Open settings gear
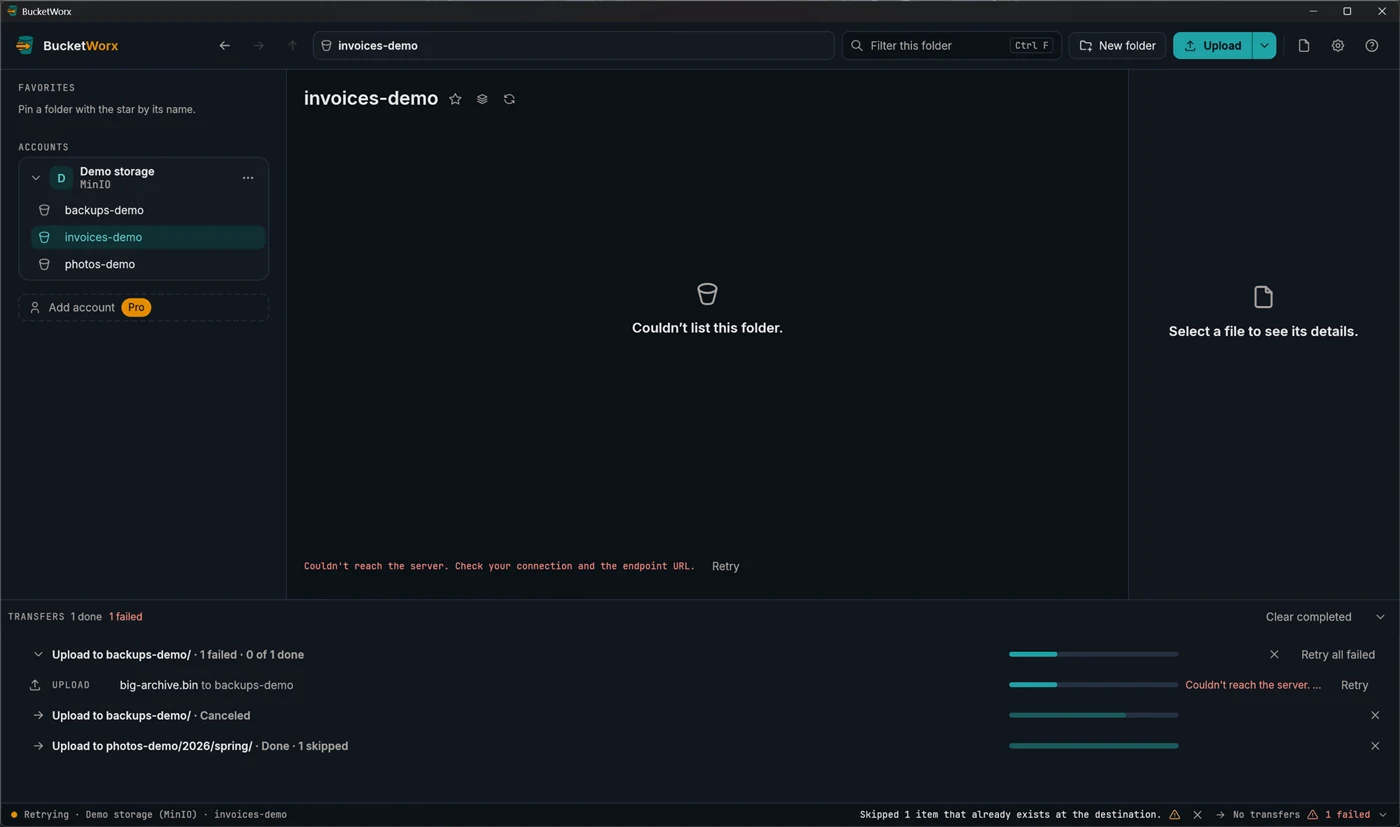The height and width of the screenshot is (827, 1400). pos(1338,46)
